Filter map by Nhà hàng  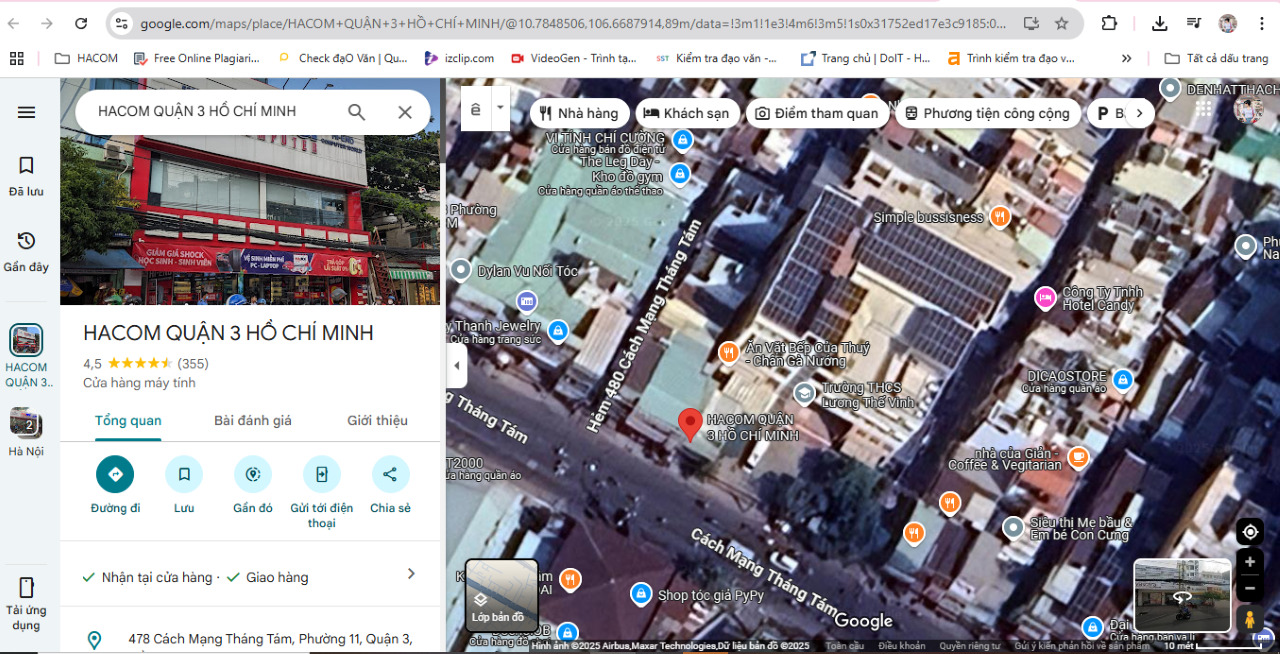pos(579,113)
